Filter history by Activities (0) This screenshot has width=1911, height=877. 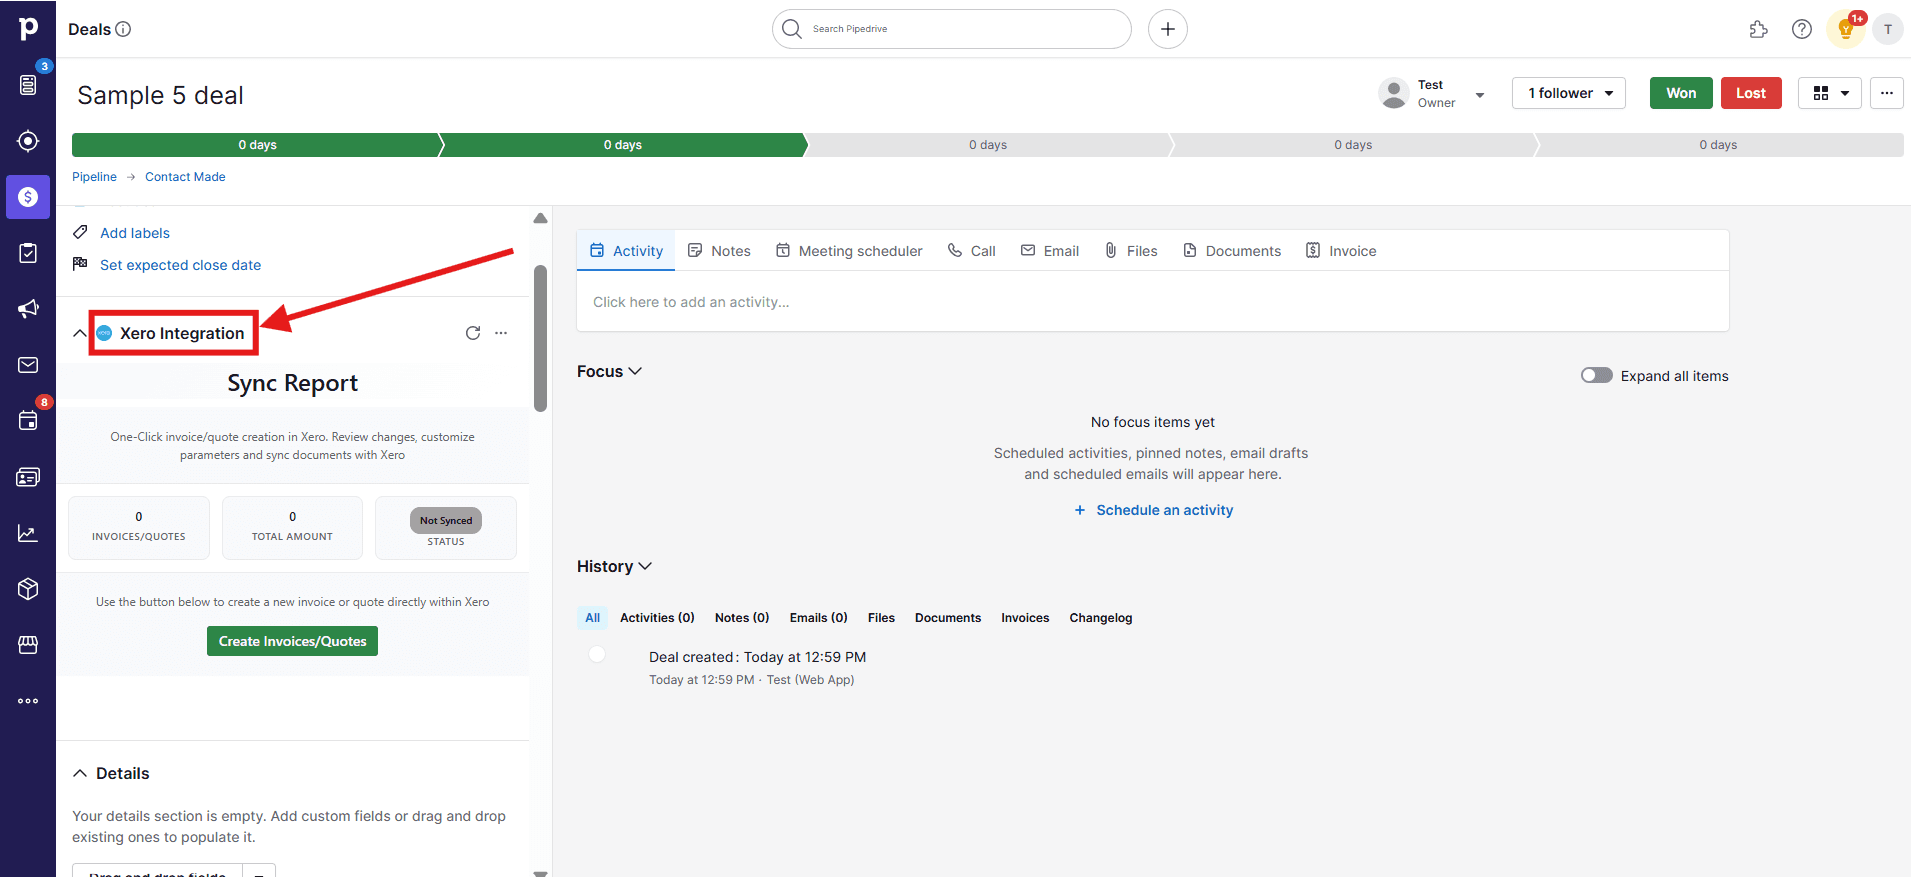[657, 618]
